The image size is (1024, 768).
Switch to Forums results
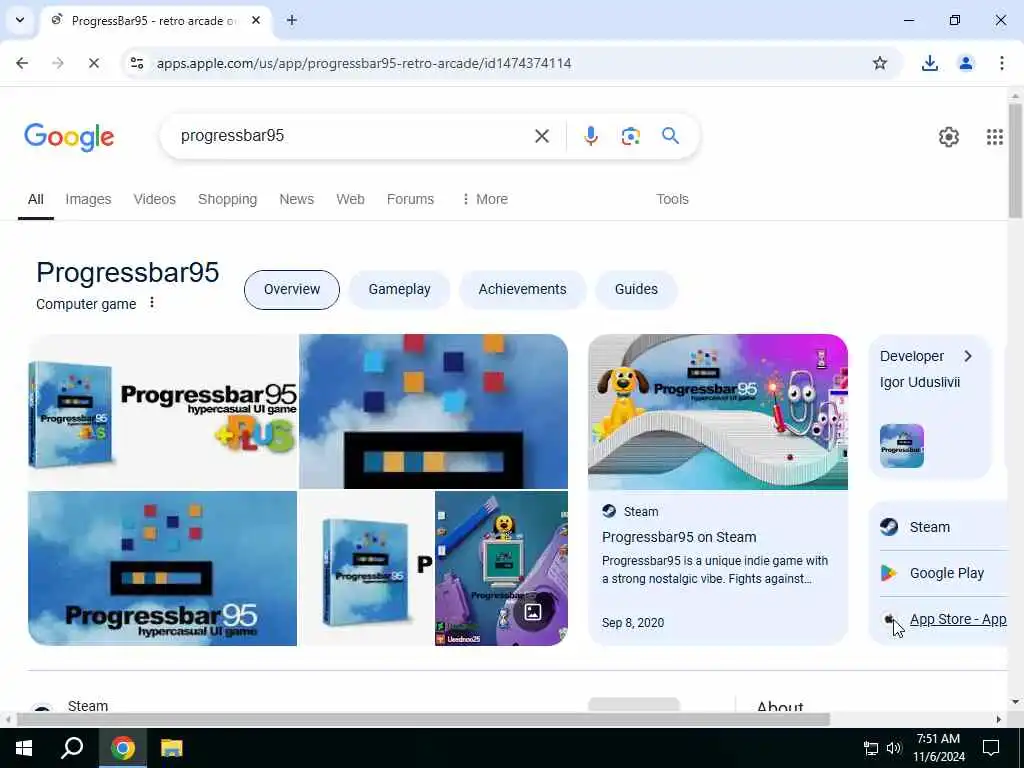point(410,199)
